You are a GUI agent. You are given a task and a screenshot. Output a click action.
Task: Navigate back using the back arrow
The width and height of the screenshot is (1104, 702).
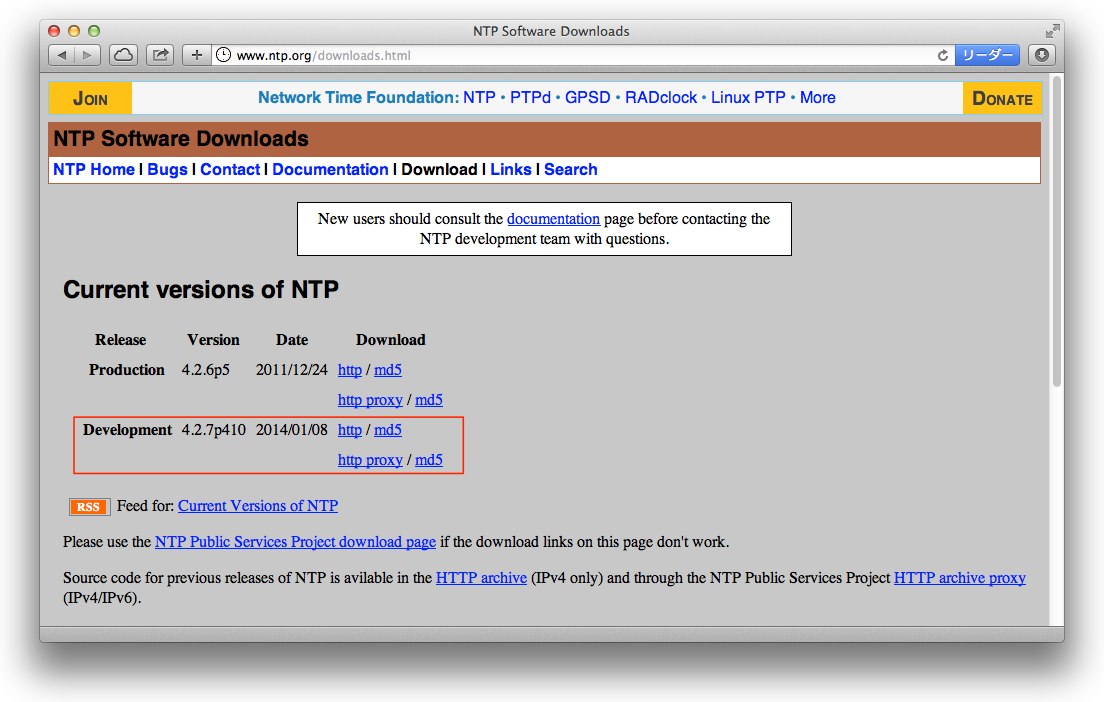pyautogui.click(x=64, y=55)
